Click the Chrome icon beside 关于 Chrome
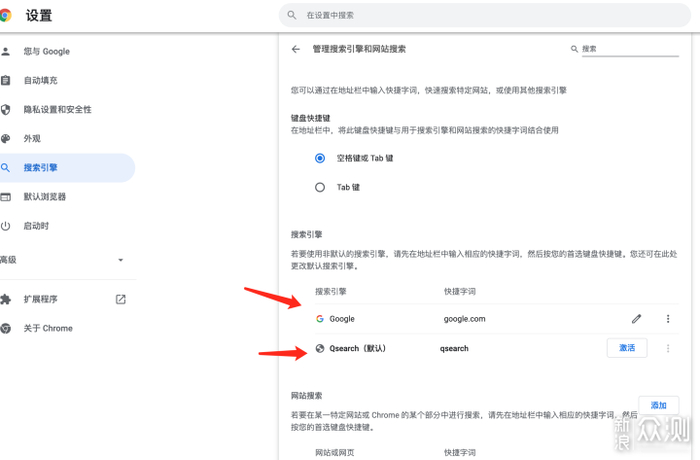This screenshot has width=700, height=460. [5, 328]
